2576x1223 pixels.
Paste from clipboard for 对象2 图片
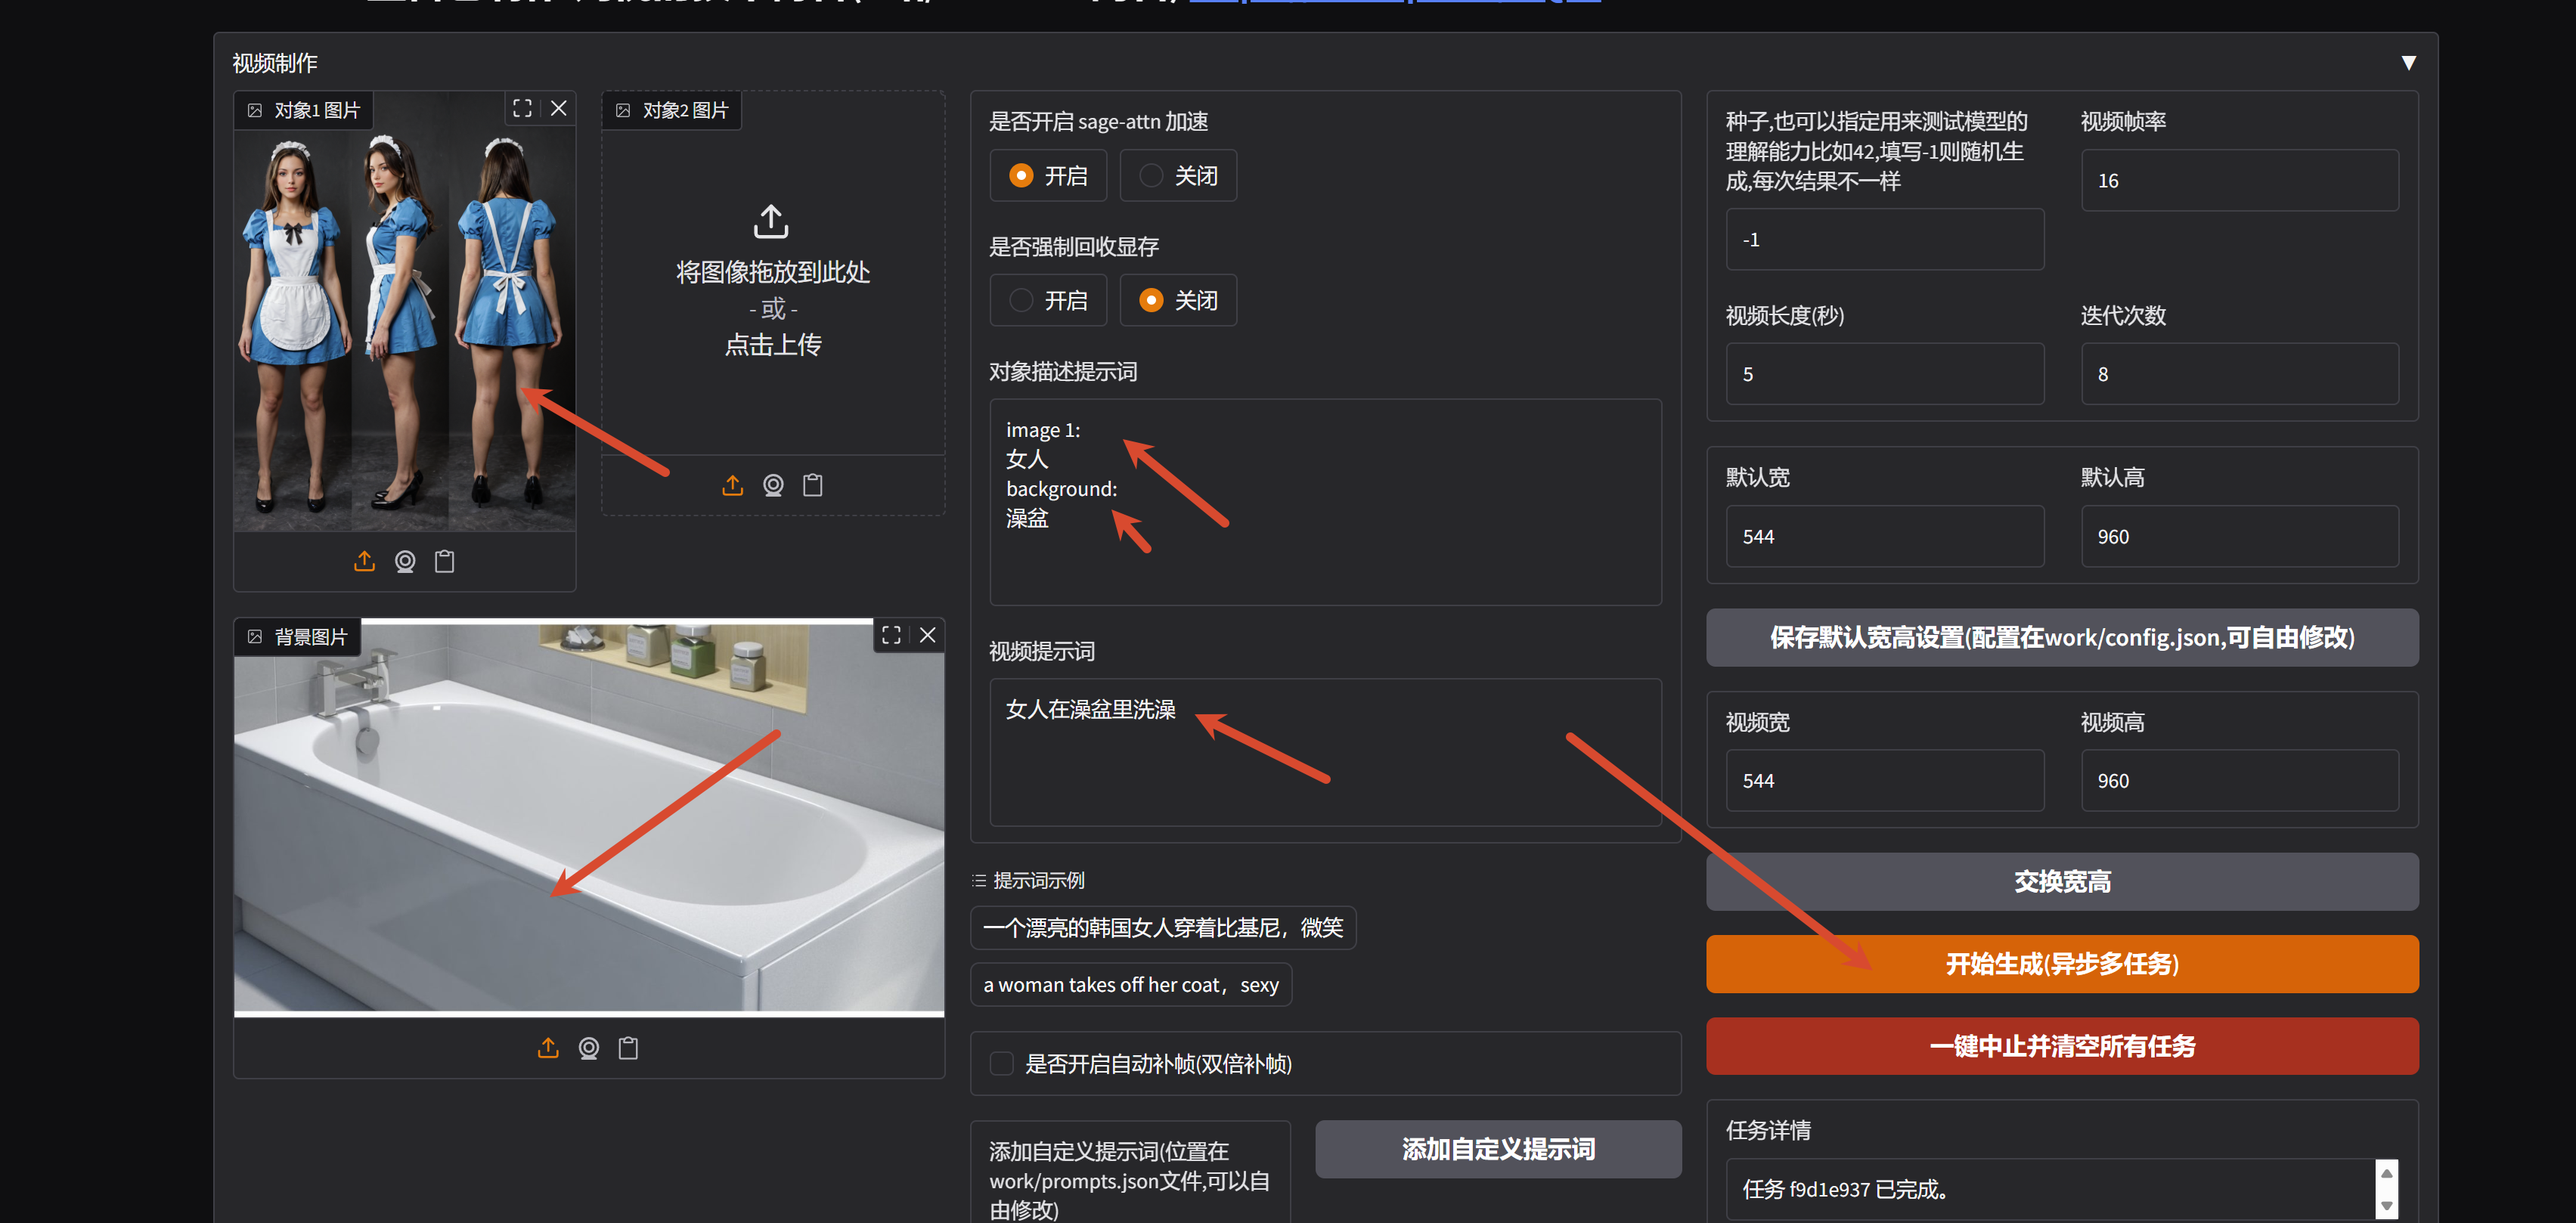813,485
